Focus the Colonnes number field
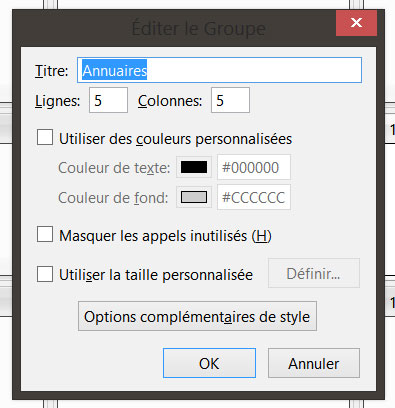 [230, 100]
